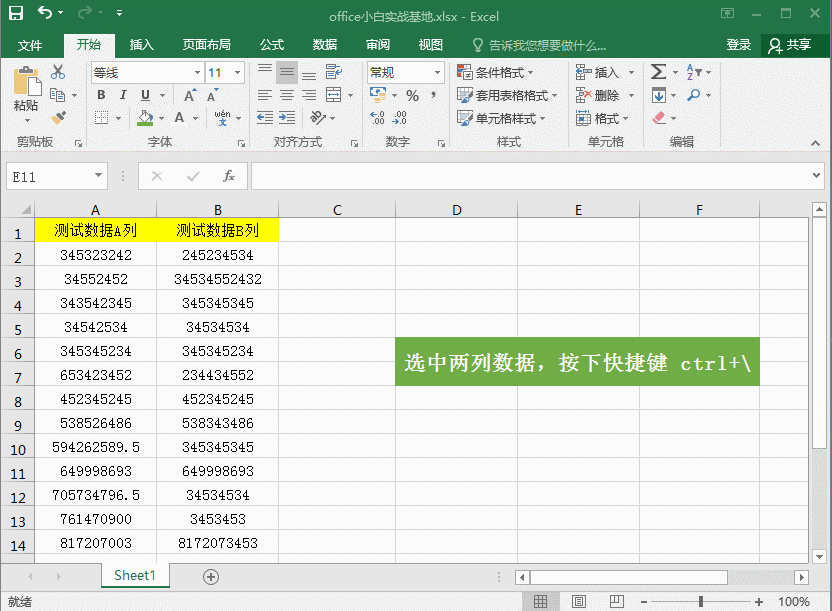Click the Cut scissors icon
The height and width of the screenshot is (611, 832).
tap(58, 72)
